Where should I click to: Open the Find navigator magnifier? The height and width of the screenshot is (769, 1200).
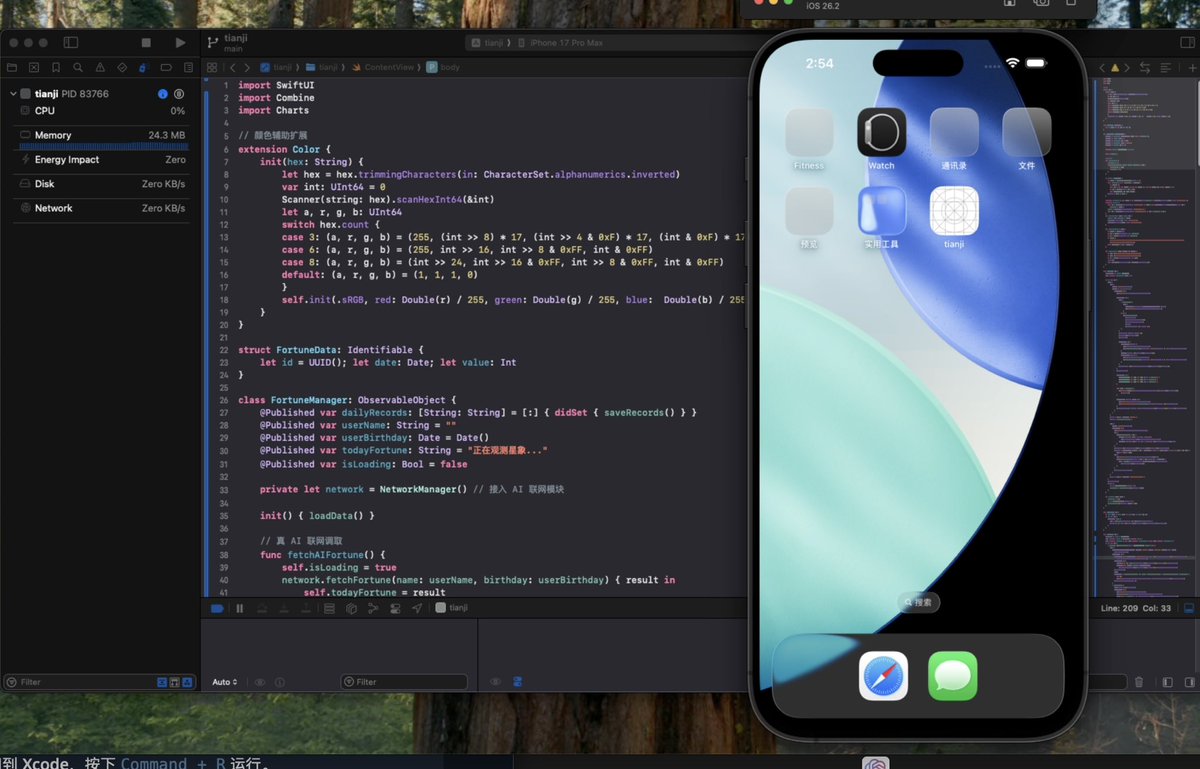tap(78, 68)
